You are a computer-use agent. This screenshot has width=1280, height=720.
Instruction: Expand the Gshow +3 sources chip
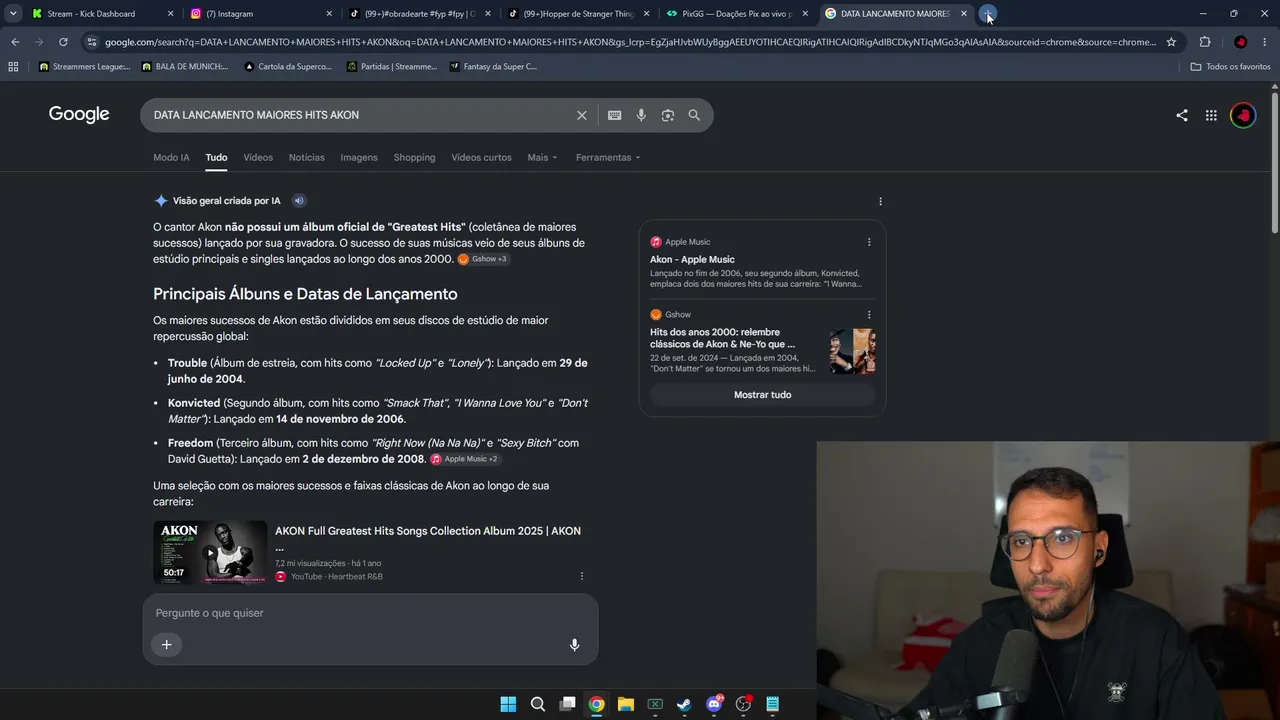[x=483, y=259]
